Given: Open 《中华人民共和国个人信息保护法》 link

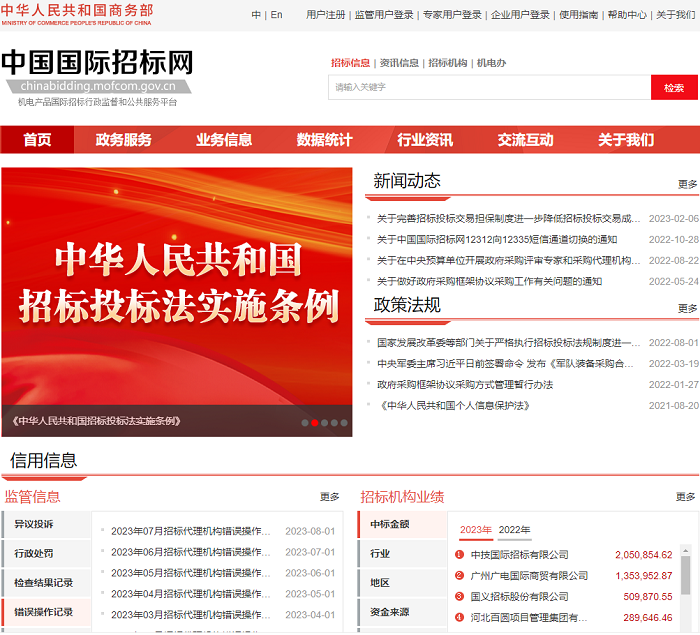Looking at the screenshot, I should 454,406.
